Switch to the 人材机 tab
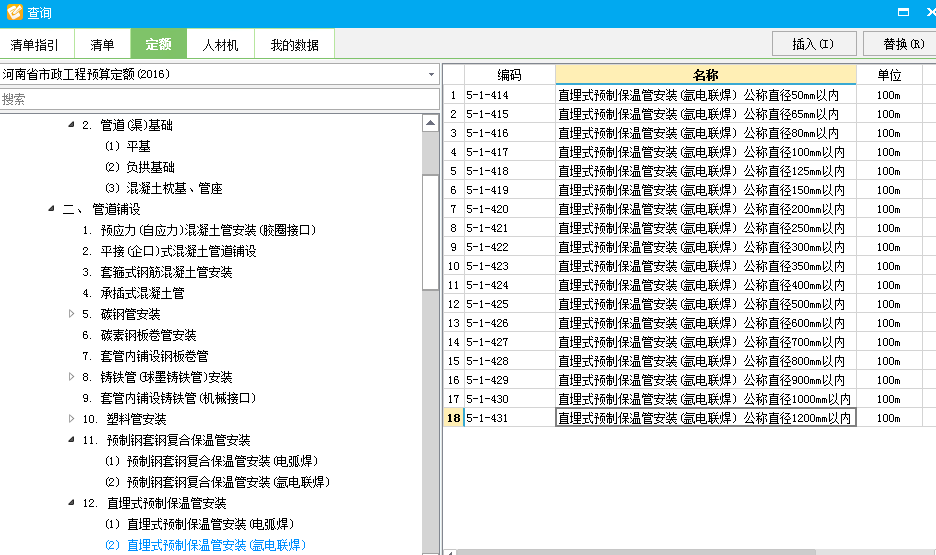 coord(220,45)
